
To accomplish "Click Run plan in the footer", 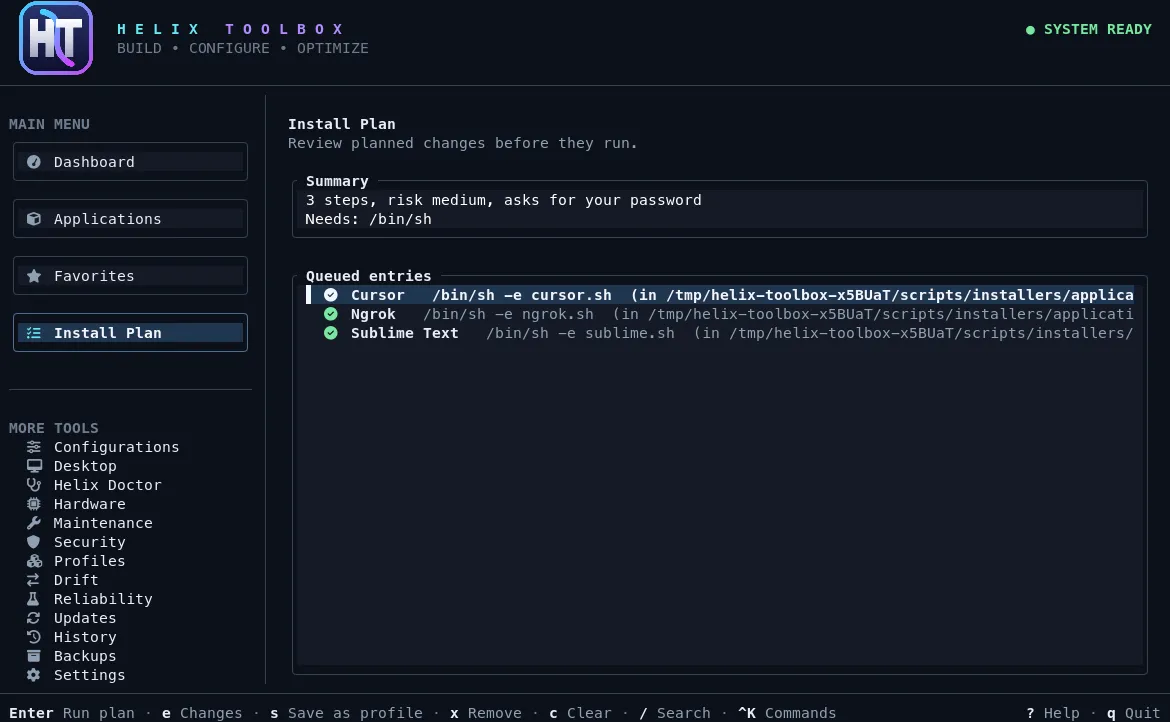I will pos(72,713).
